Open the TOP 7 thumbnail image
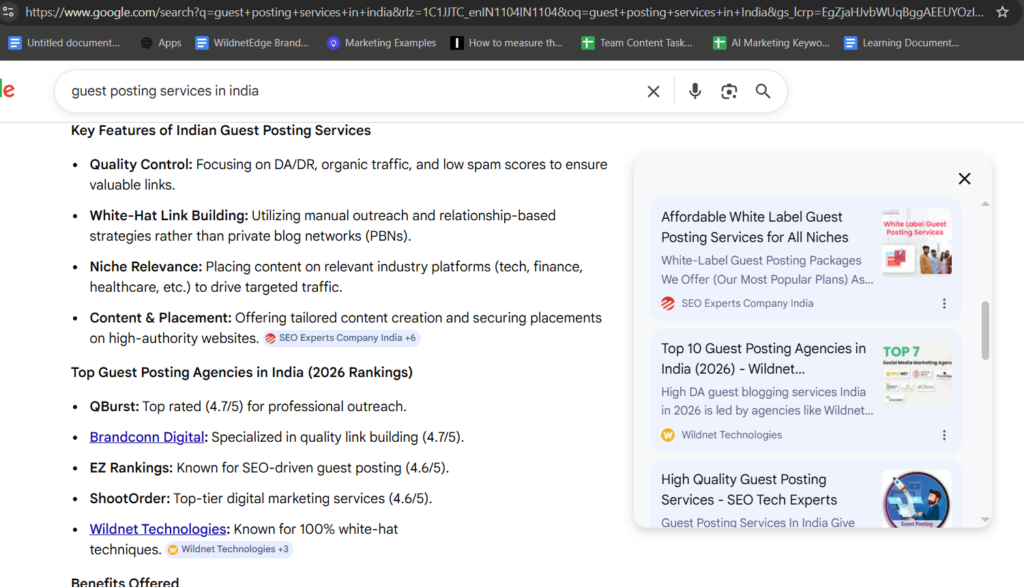Viewport: 1024px width, 587px height. (x=917, y=373)
